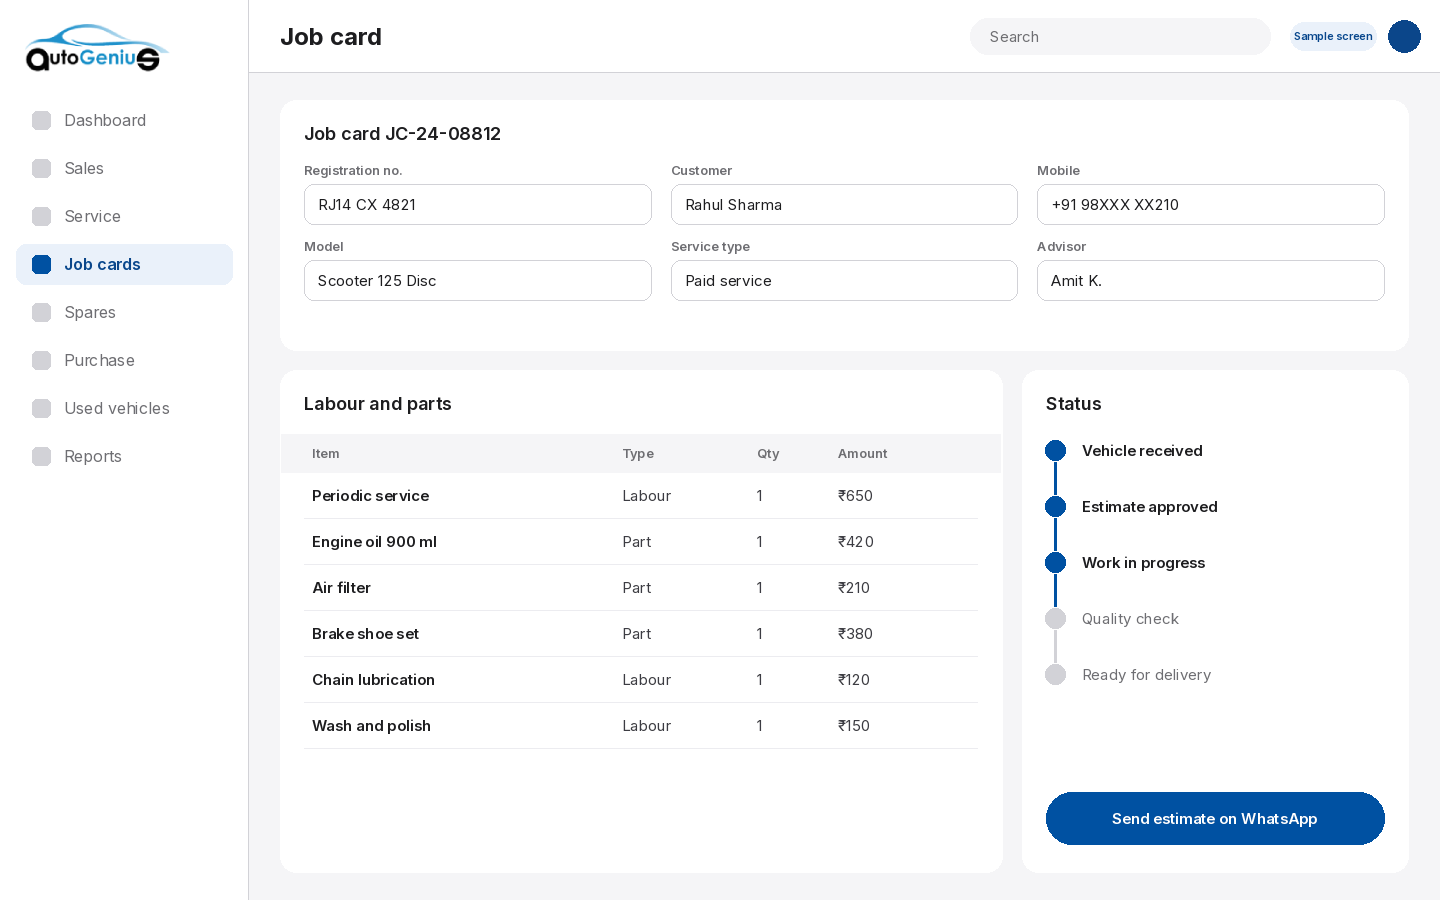Select the Engine oil 900 ml item

(374, 541)
